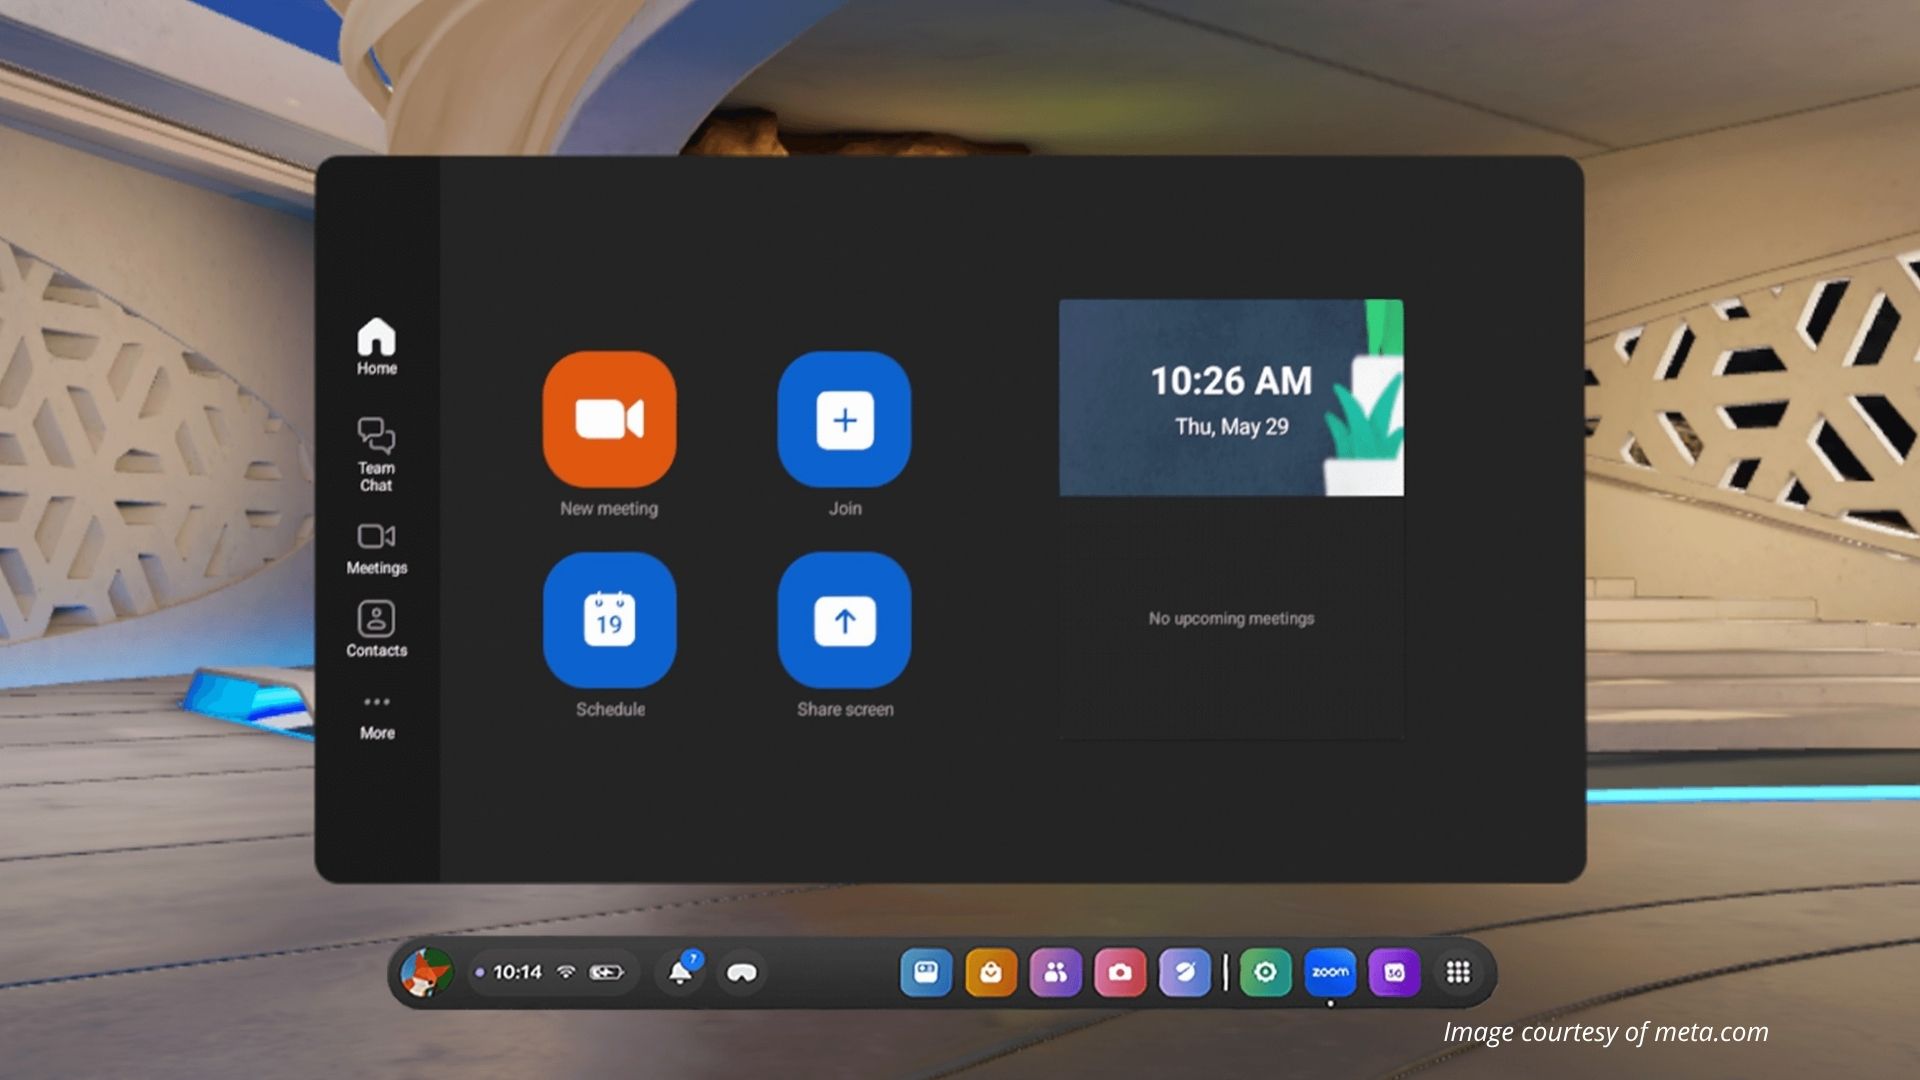Click the blue Join meeting icon
1920x1080 pixels.
[x=844, y=419]
